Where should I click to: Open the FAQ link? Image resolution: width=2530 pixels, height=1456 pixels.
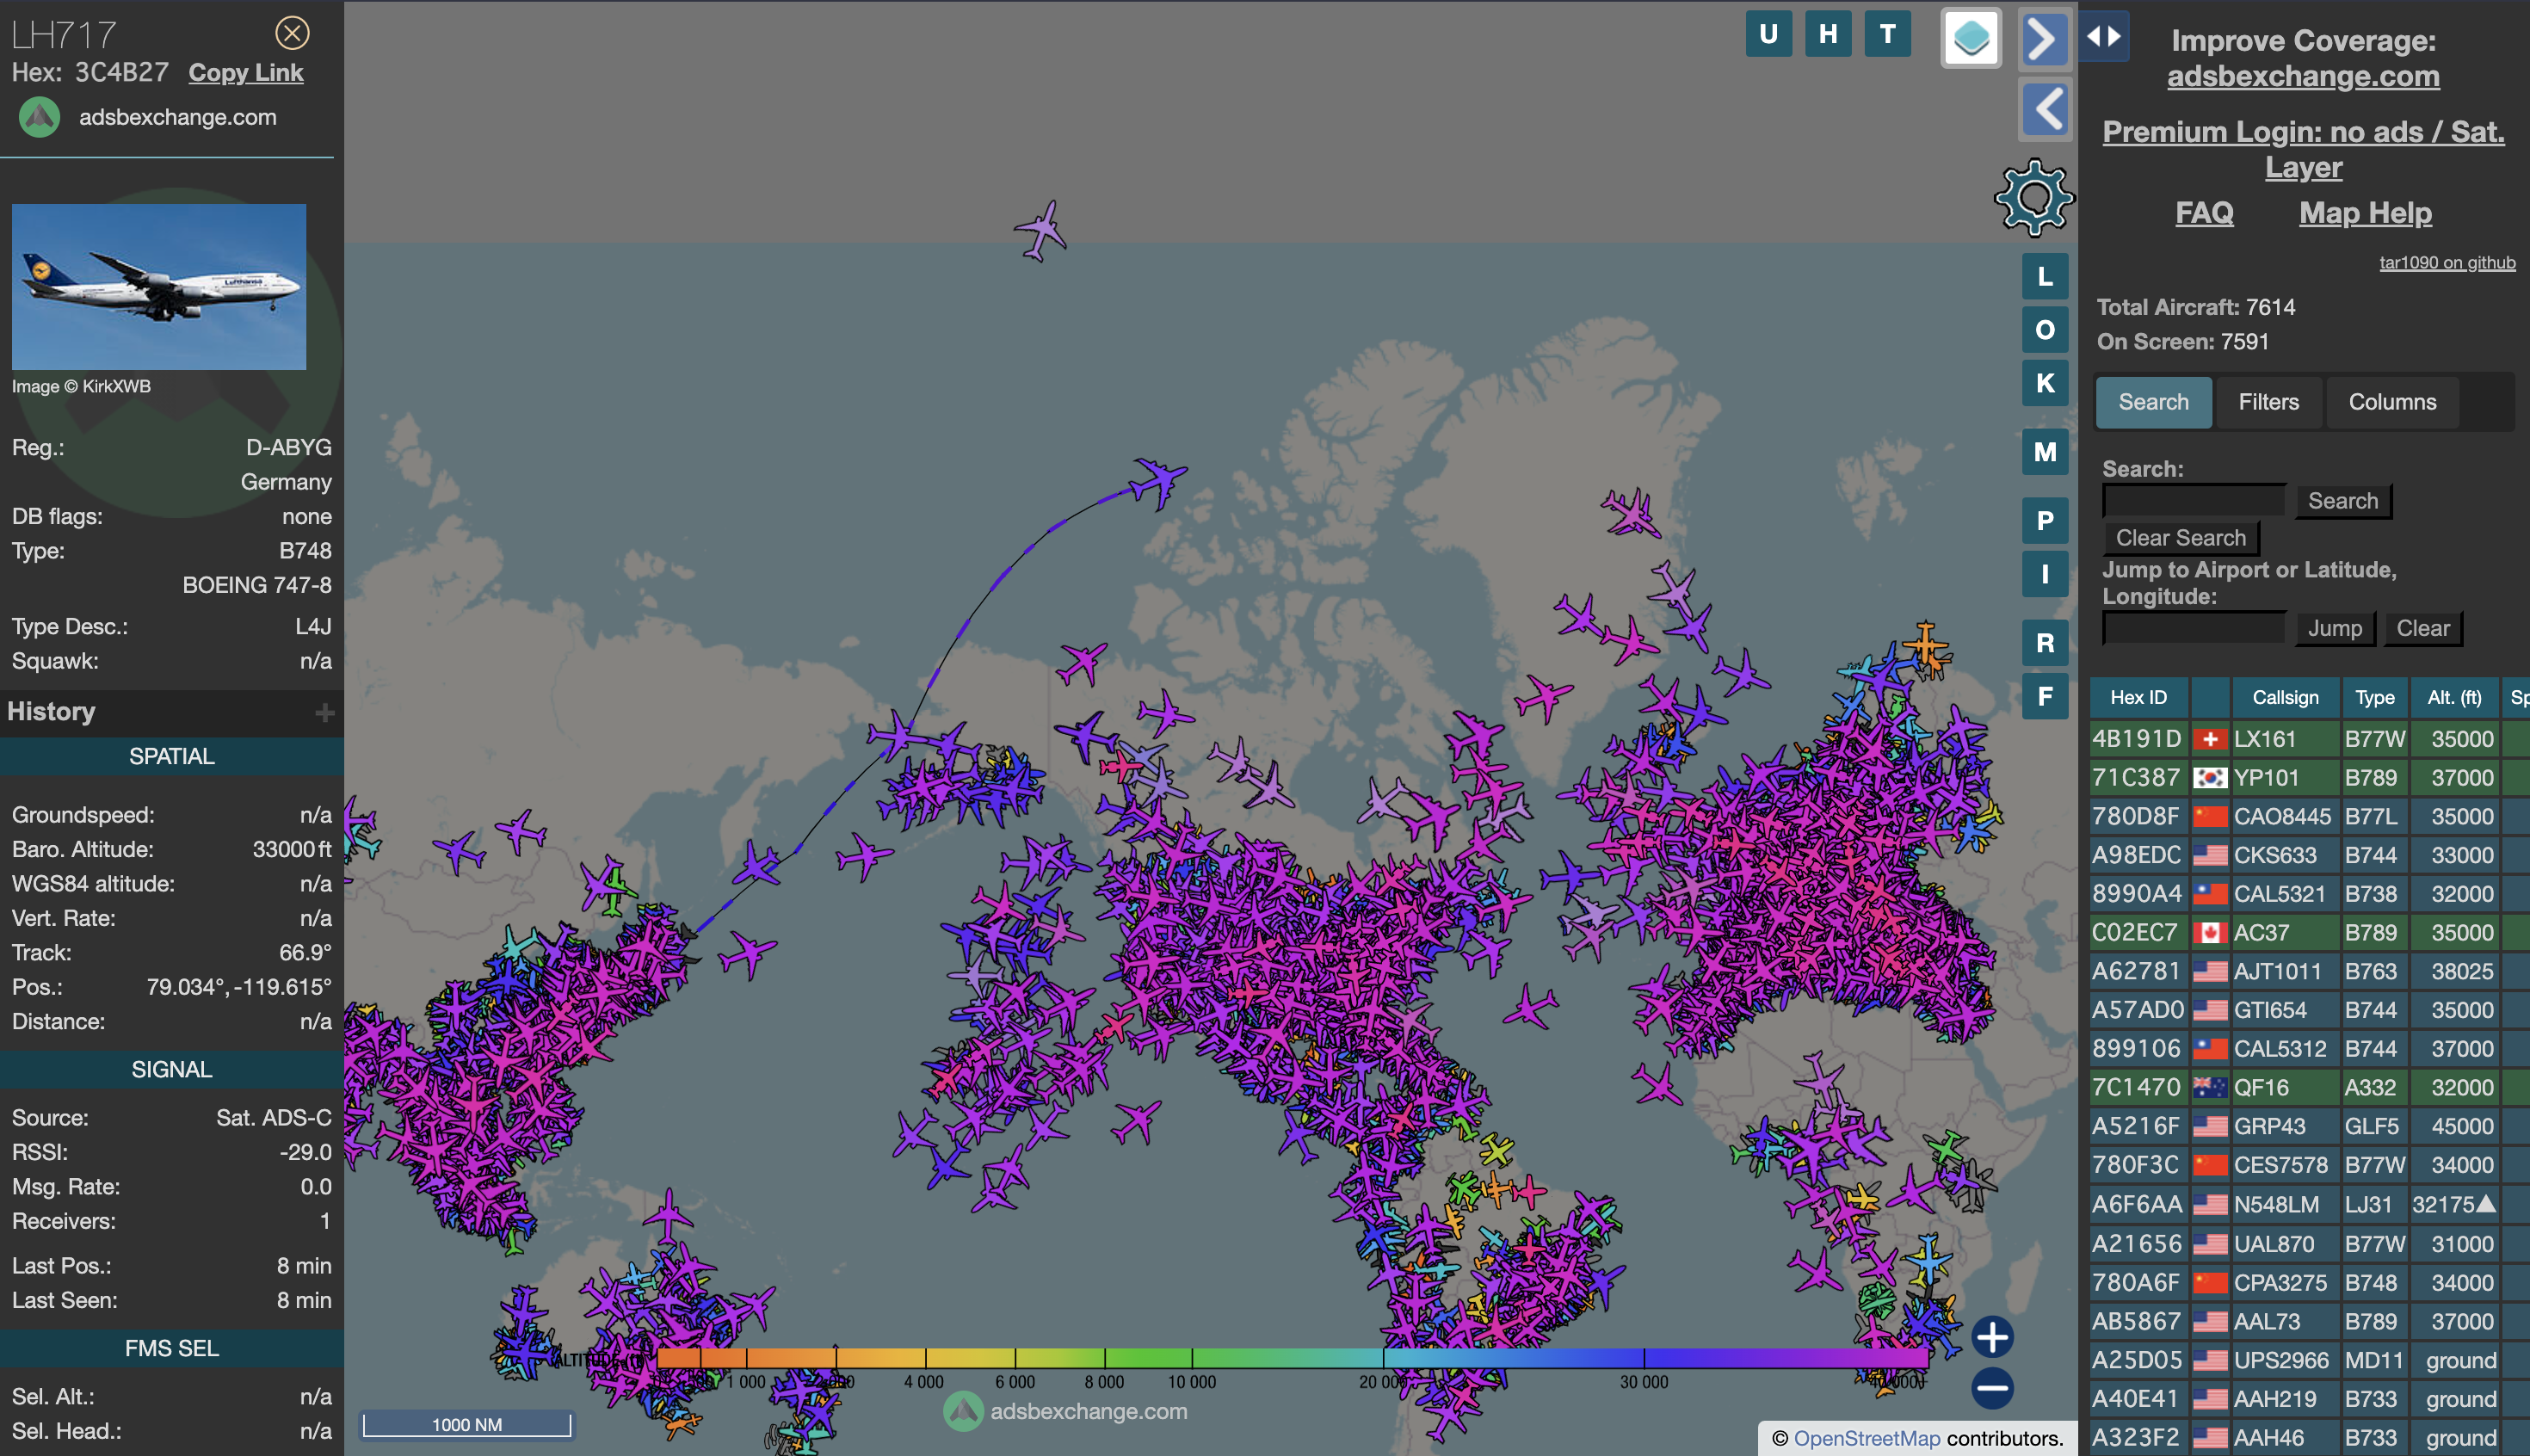2204,212
